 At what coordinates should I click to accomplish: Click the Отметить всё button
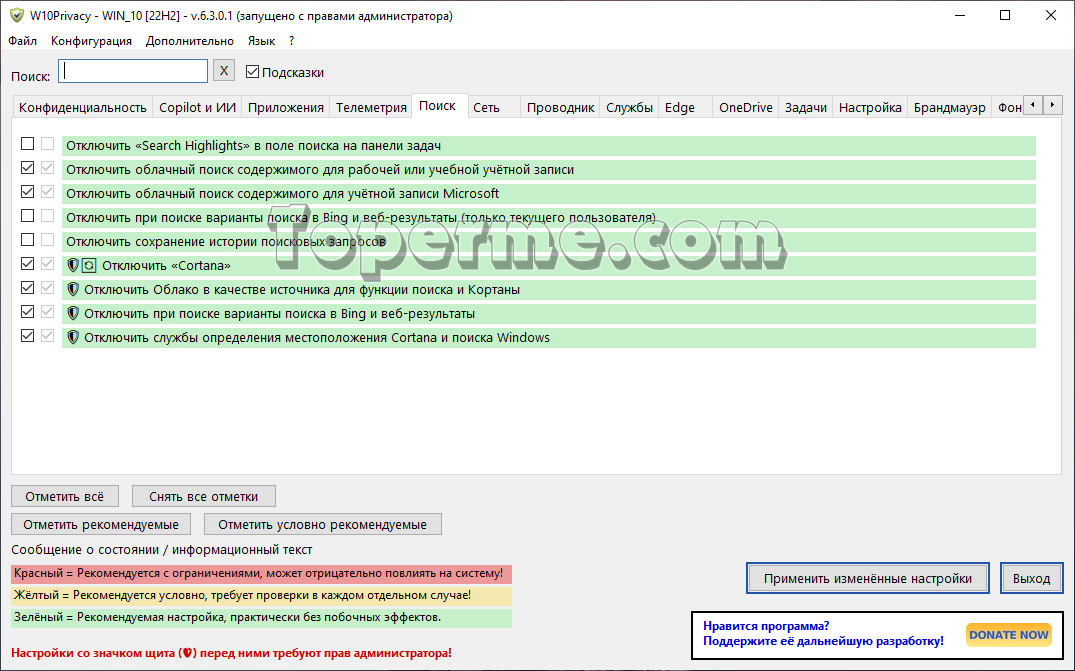tap(64, 496)
